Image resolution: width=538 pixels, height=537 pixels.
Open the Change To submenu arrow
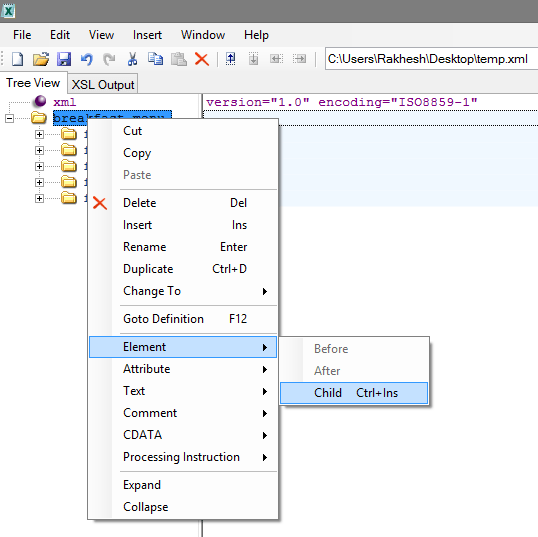(265, 291)
